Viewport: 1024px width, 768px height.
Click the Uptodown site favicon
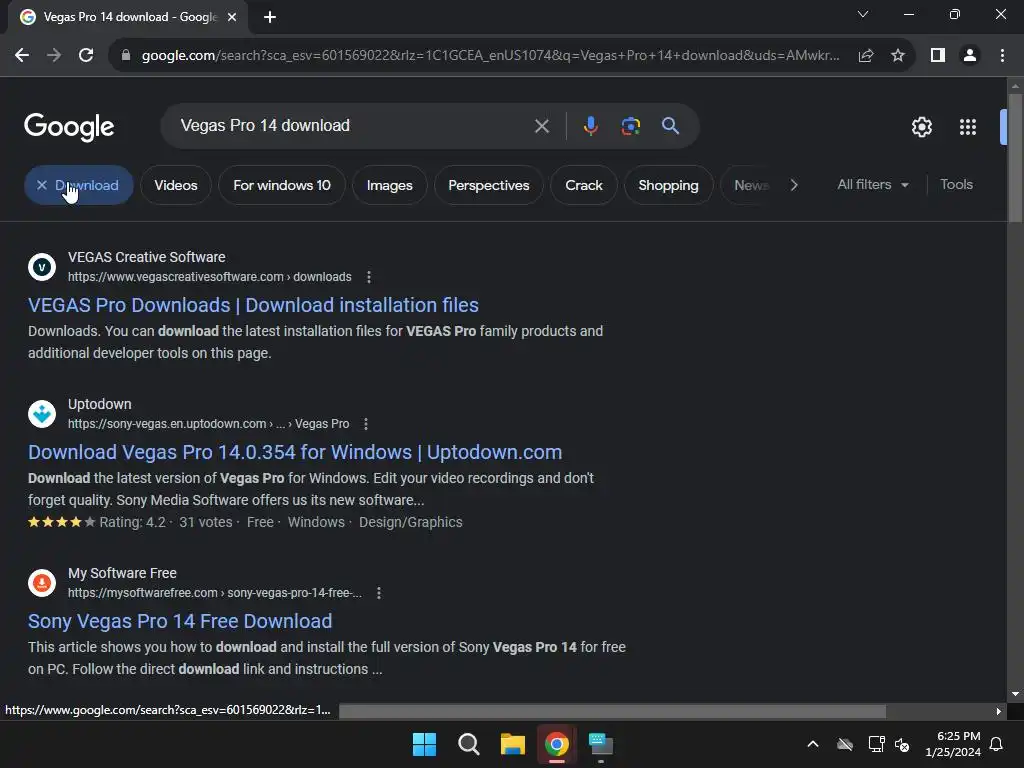coord(42,413)
